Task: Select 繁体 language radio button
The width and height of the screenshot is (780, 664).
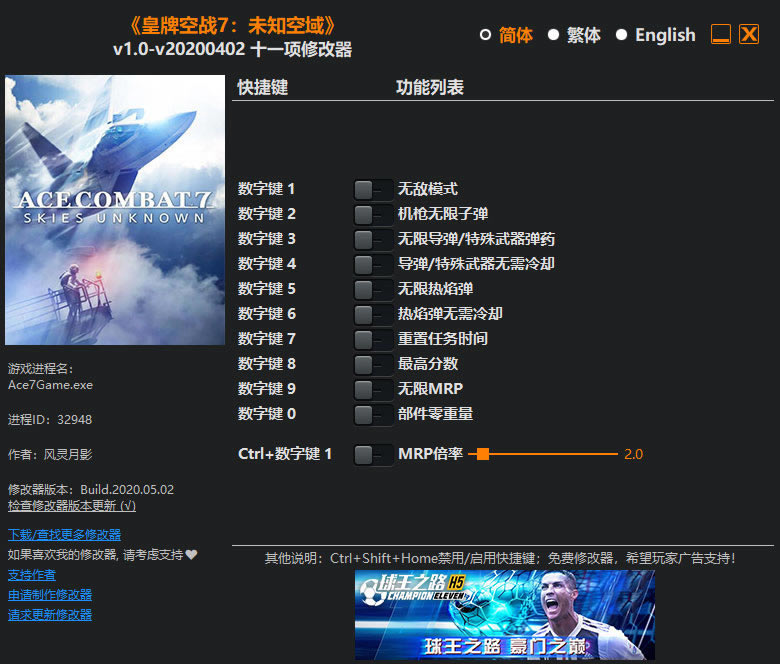Action: tap(553, 35)
